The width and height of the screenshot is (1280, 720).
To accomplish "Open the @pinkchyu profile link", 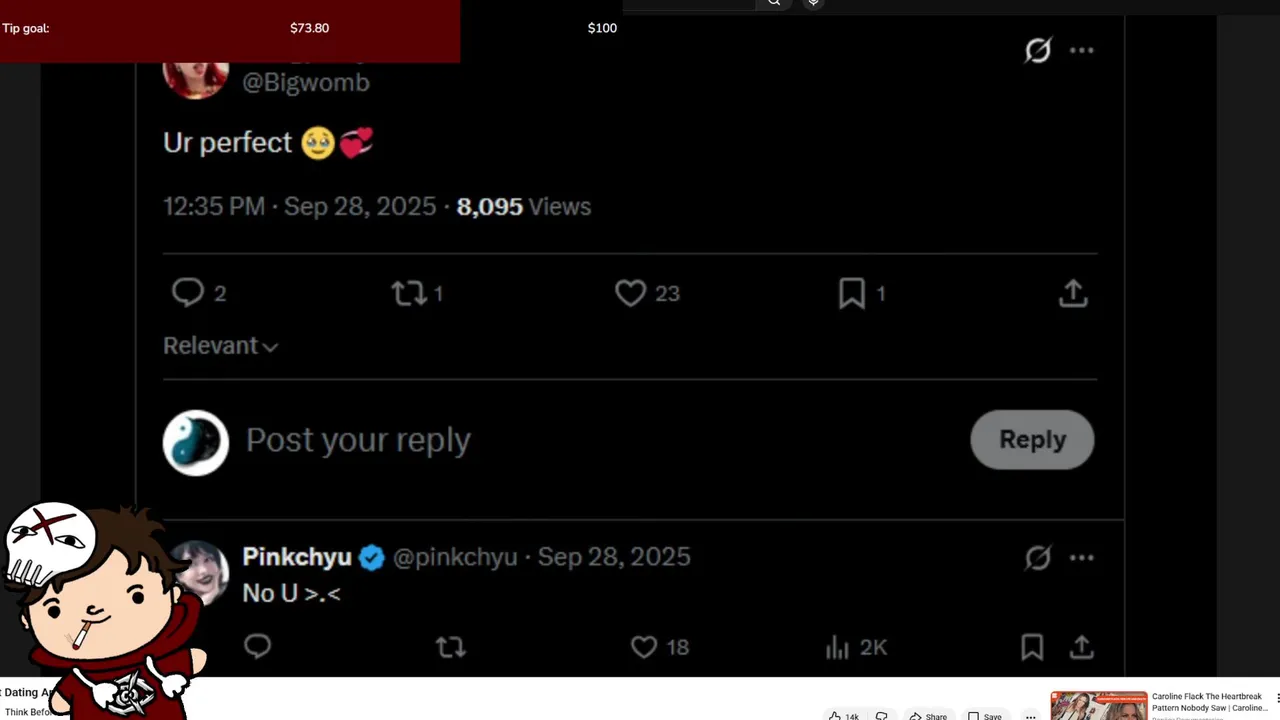I will (455, 557).
